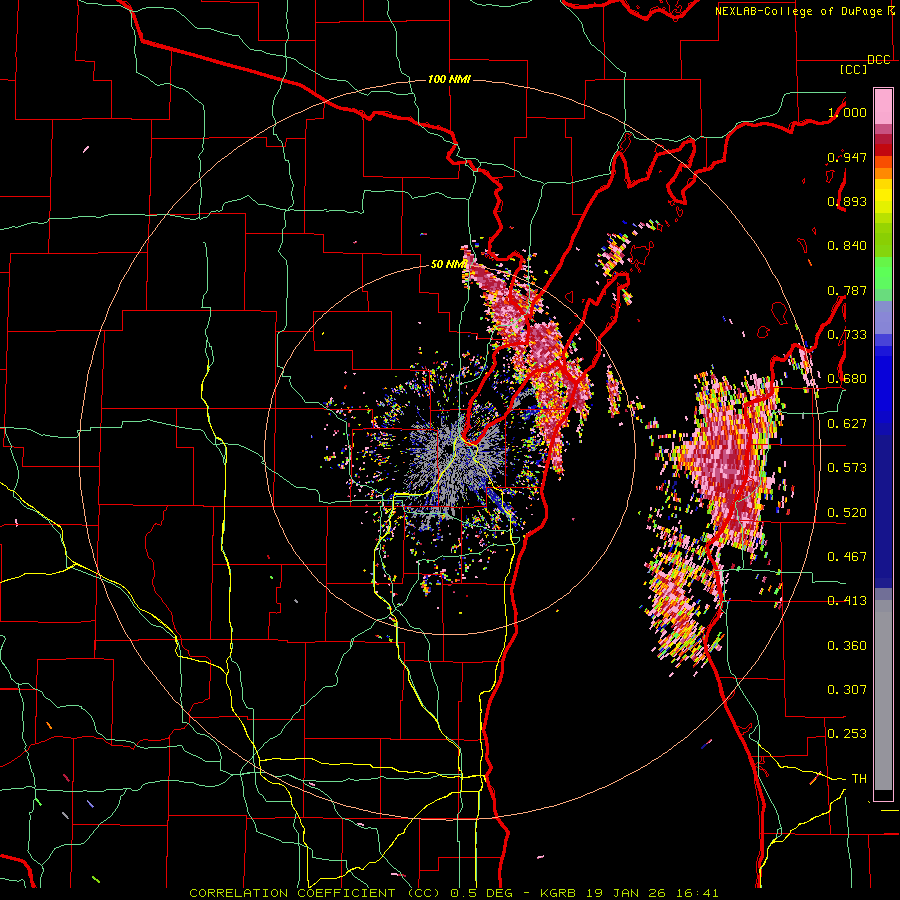The height and width of the screenshot is (900, 900).
Task: Select the "50 NMI" range ring label
Action: tap(449, 264)
